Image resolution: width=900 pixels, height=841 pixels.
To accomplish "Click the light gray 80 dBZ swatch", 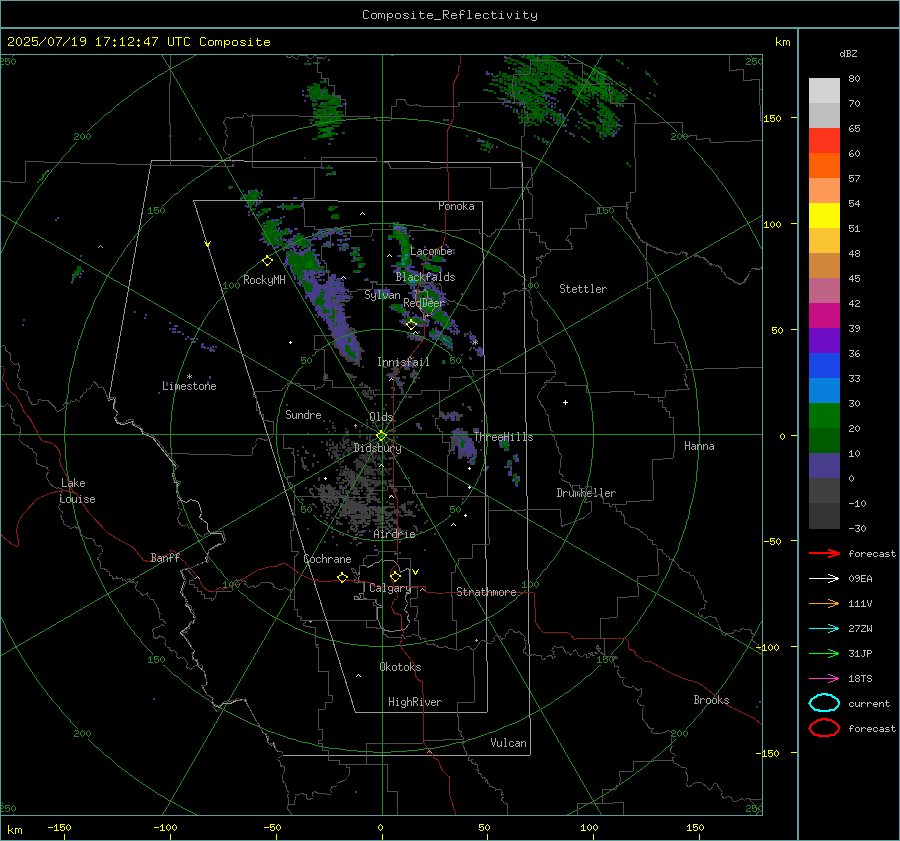I will tap(824, 90).
